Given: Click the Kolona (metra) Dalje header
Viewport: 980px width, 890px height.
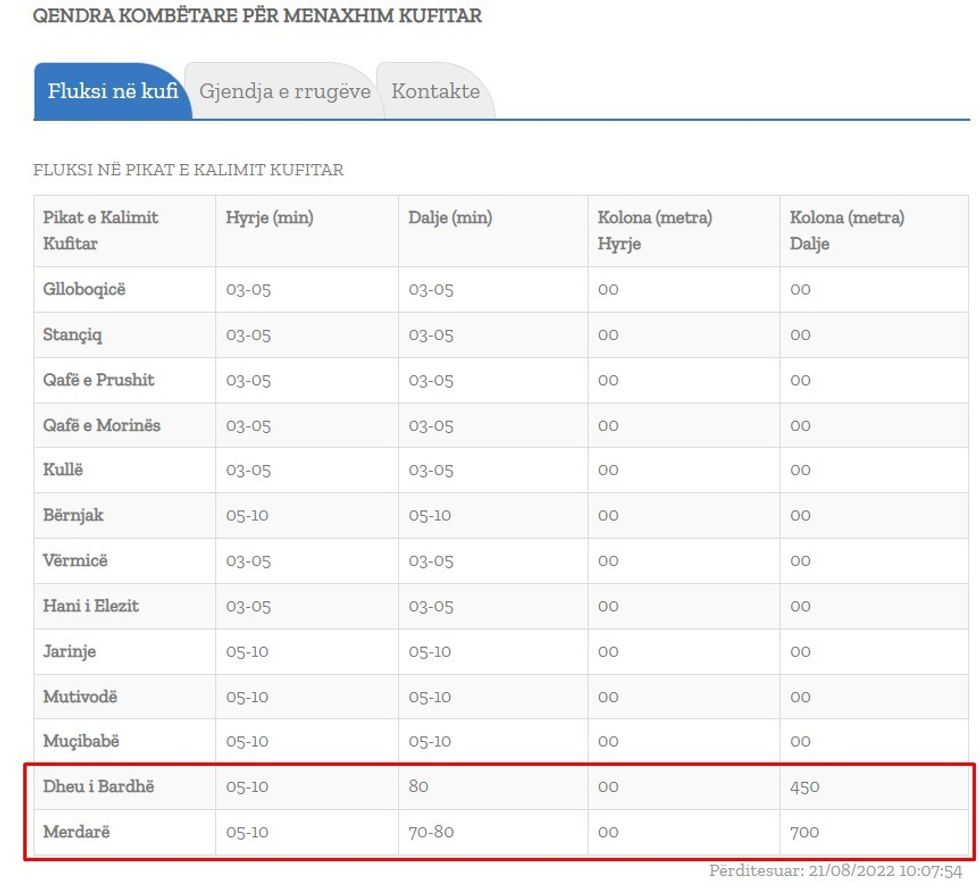Looking at the screenshot, I should (x=846, y=230).
